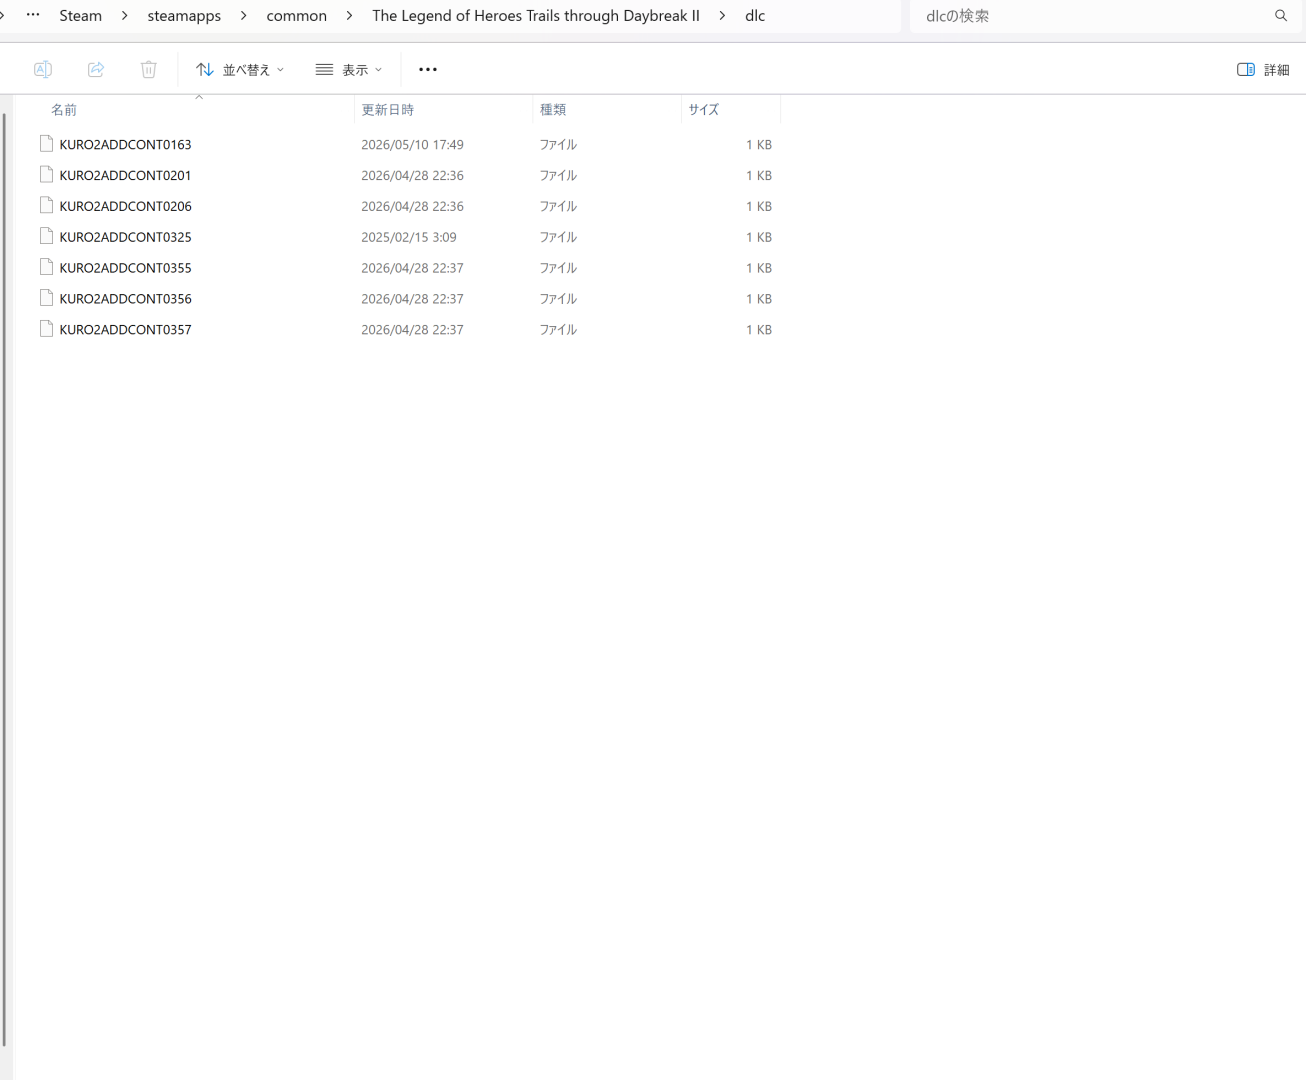Show hidden breadcrumb locations with ellipsis
The image size is (1306, 1080).
33,15
